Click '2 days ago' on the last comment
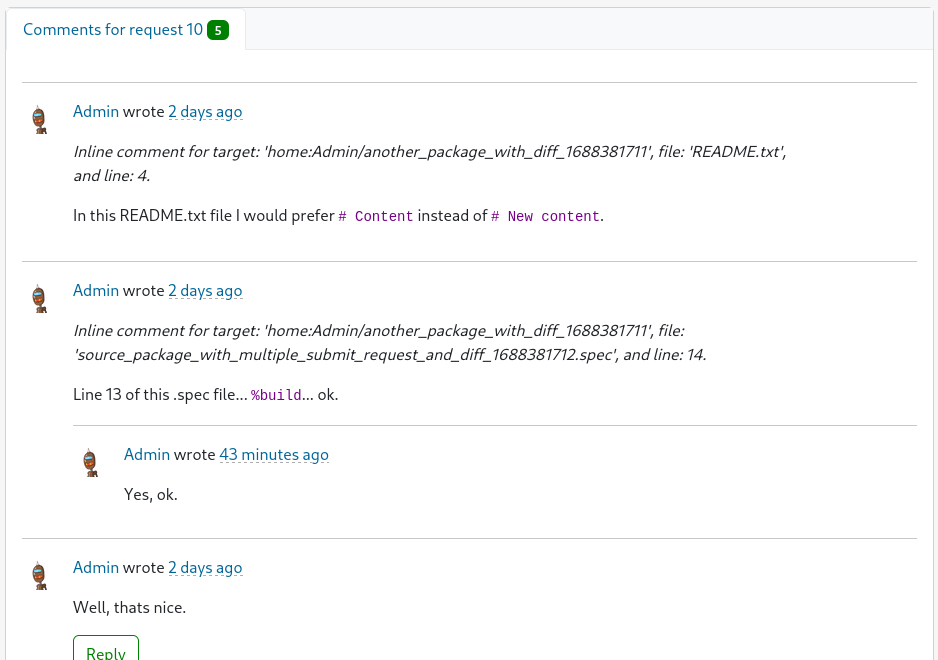938x660 pixels. [205, 567]
